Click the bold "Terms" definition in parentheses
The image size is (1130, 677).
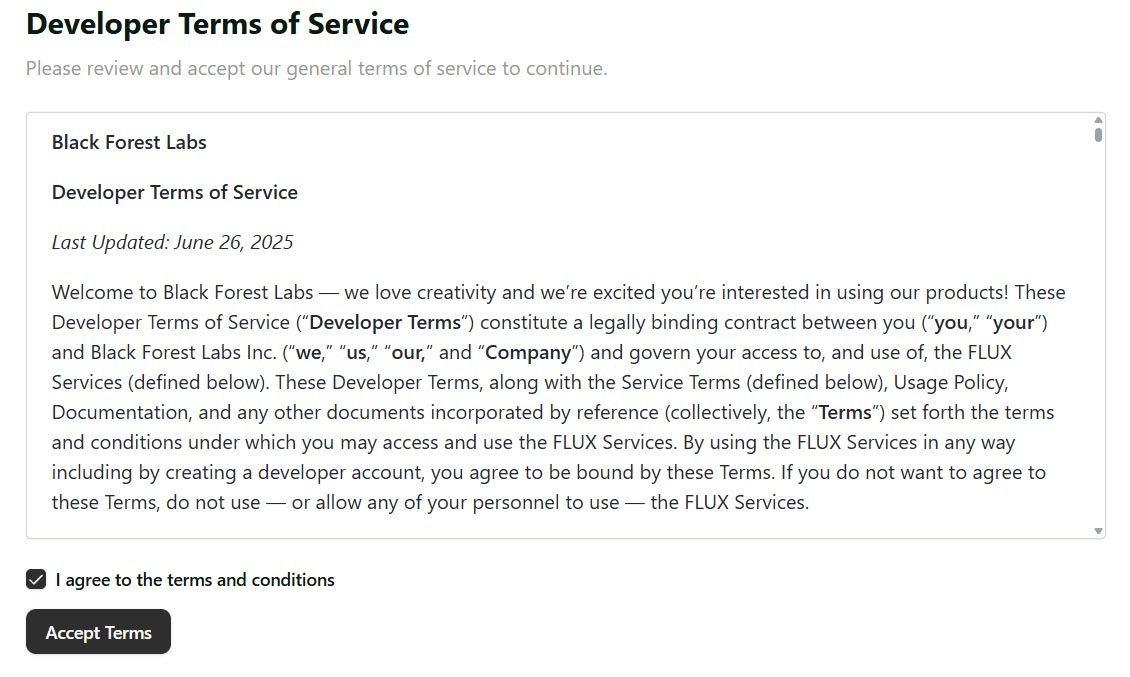[845, 413]
